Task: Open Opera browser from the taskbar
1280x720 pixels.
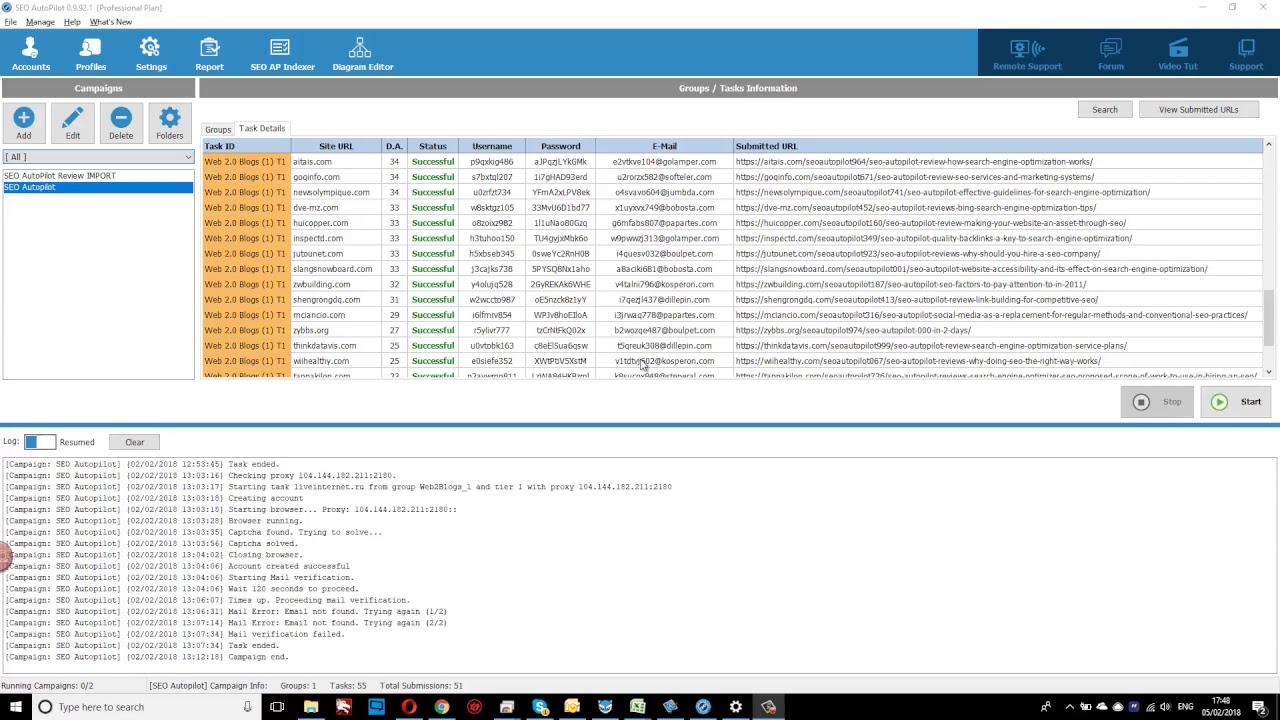Action: pos(409,707)
